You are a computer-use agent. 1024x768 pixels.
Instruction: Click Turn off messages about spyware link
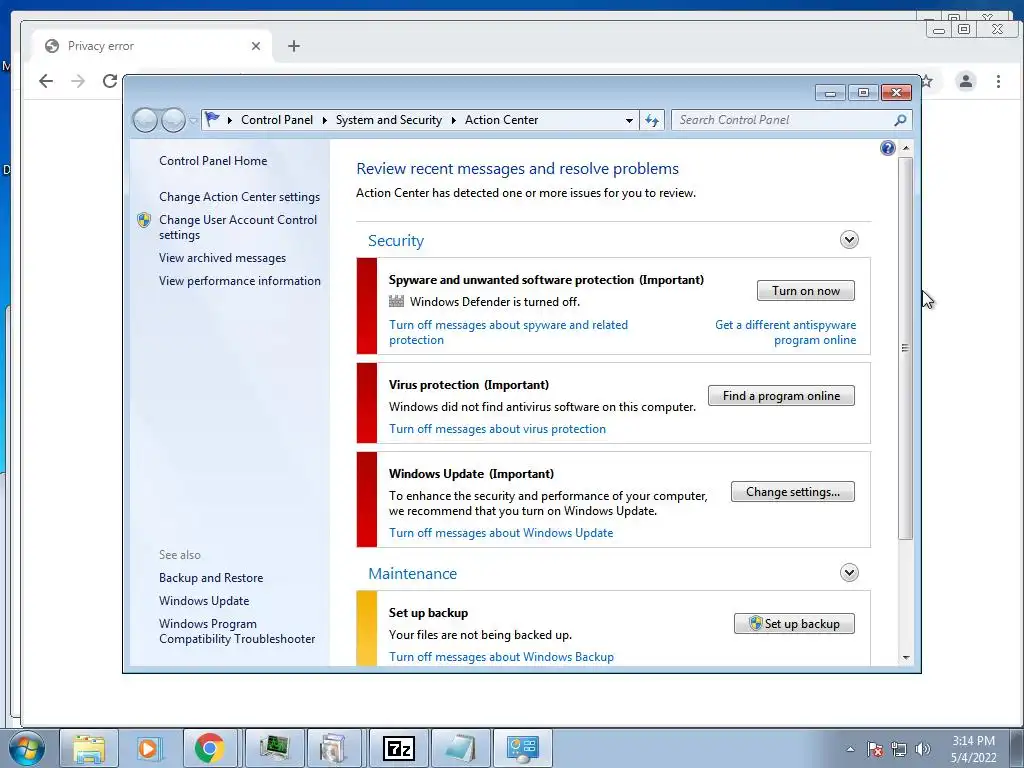tap(508, 332)
